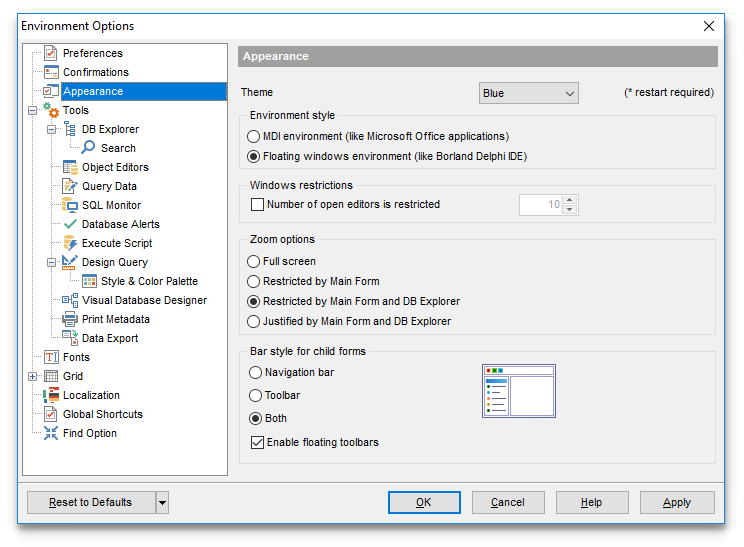Click the bar style preview thumbnail
Image resolution: width=744 pixels, height=547 pixels.
[x=519, y=391]
